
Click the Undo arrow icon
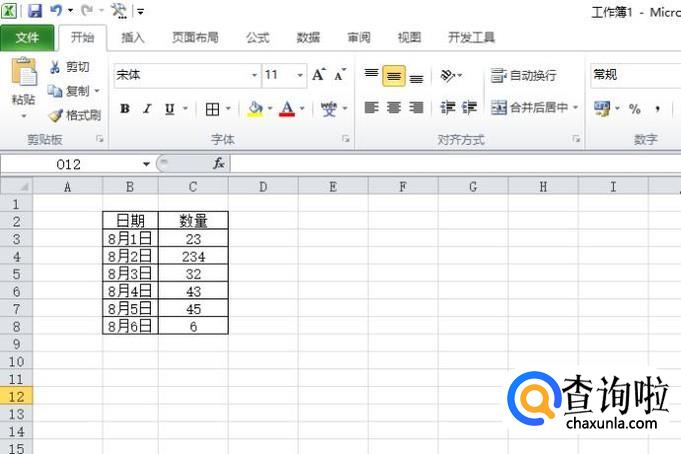pyautogui.click(x=56, y=11)
